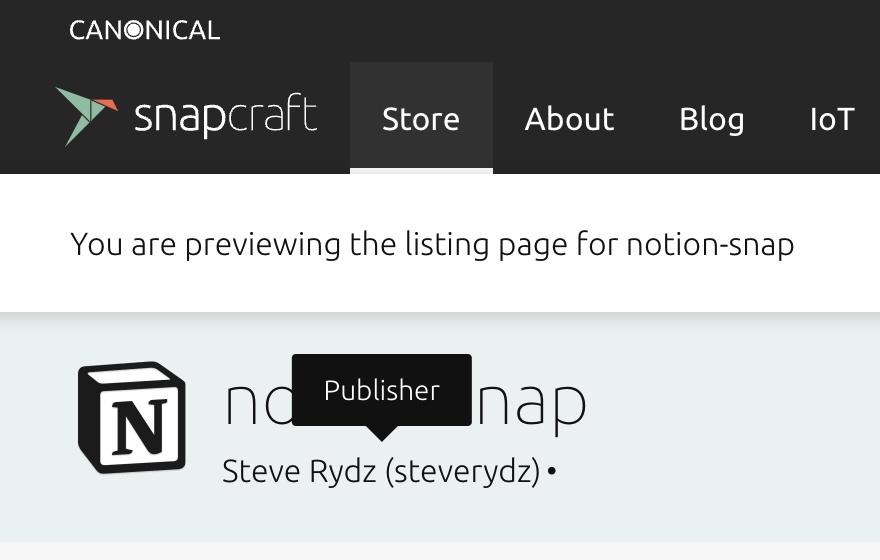Click the Canonical logo in top bar
Viewport: 880px width, 560px height.
click(144, 30)
